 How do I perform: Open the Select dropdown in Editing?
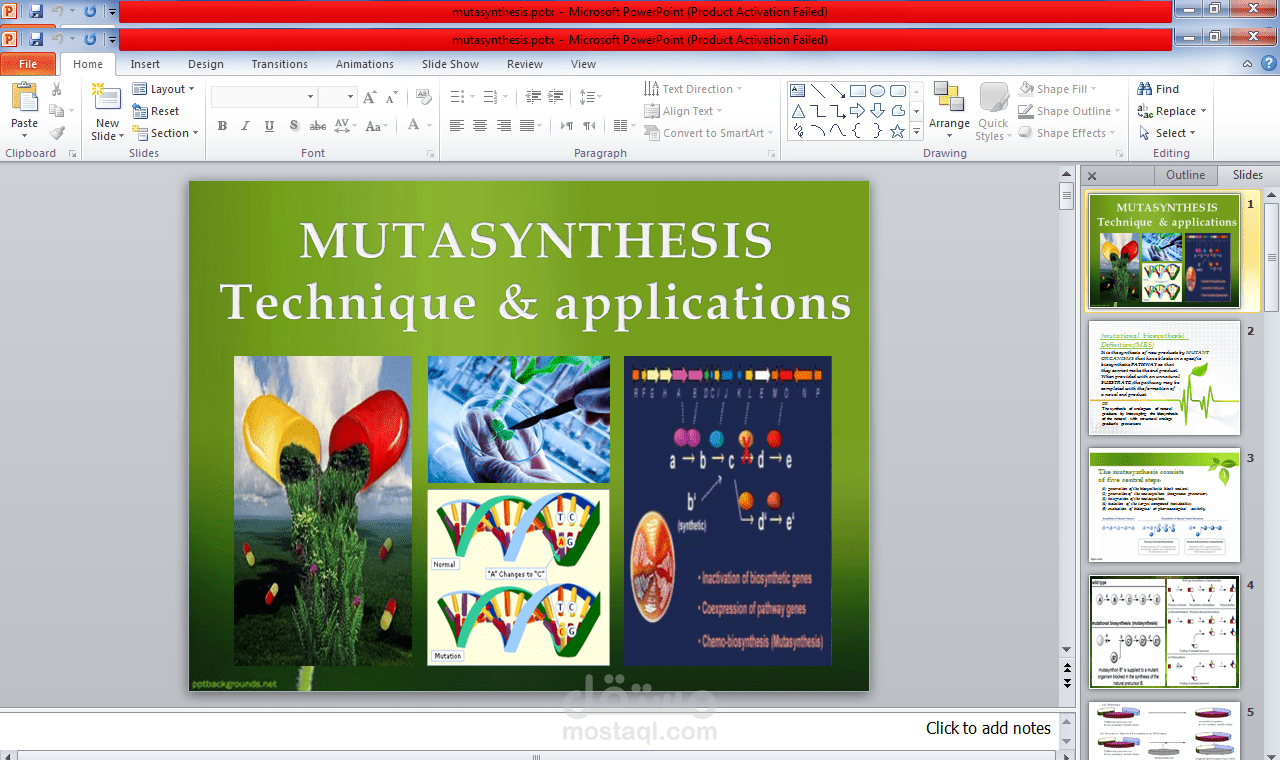[x=1167, y=133]
